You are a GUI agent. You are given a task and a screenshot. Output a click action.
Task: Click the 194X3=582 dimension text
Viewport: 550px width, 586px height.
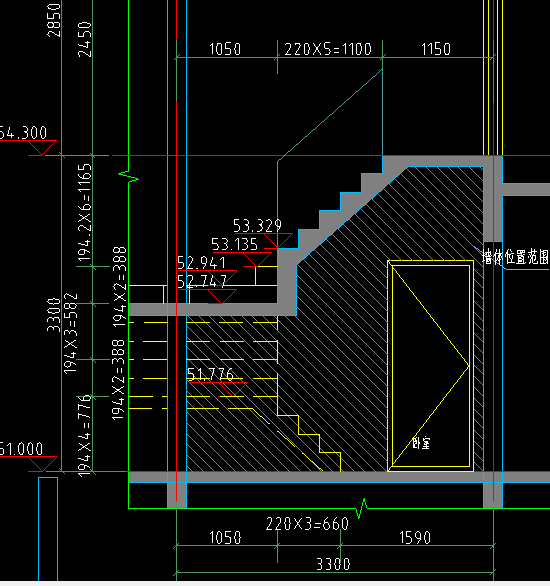point(71,333)
